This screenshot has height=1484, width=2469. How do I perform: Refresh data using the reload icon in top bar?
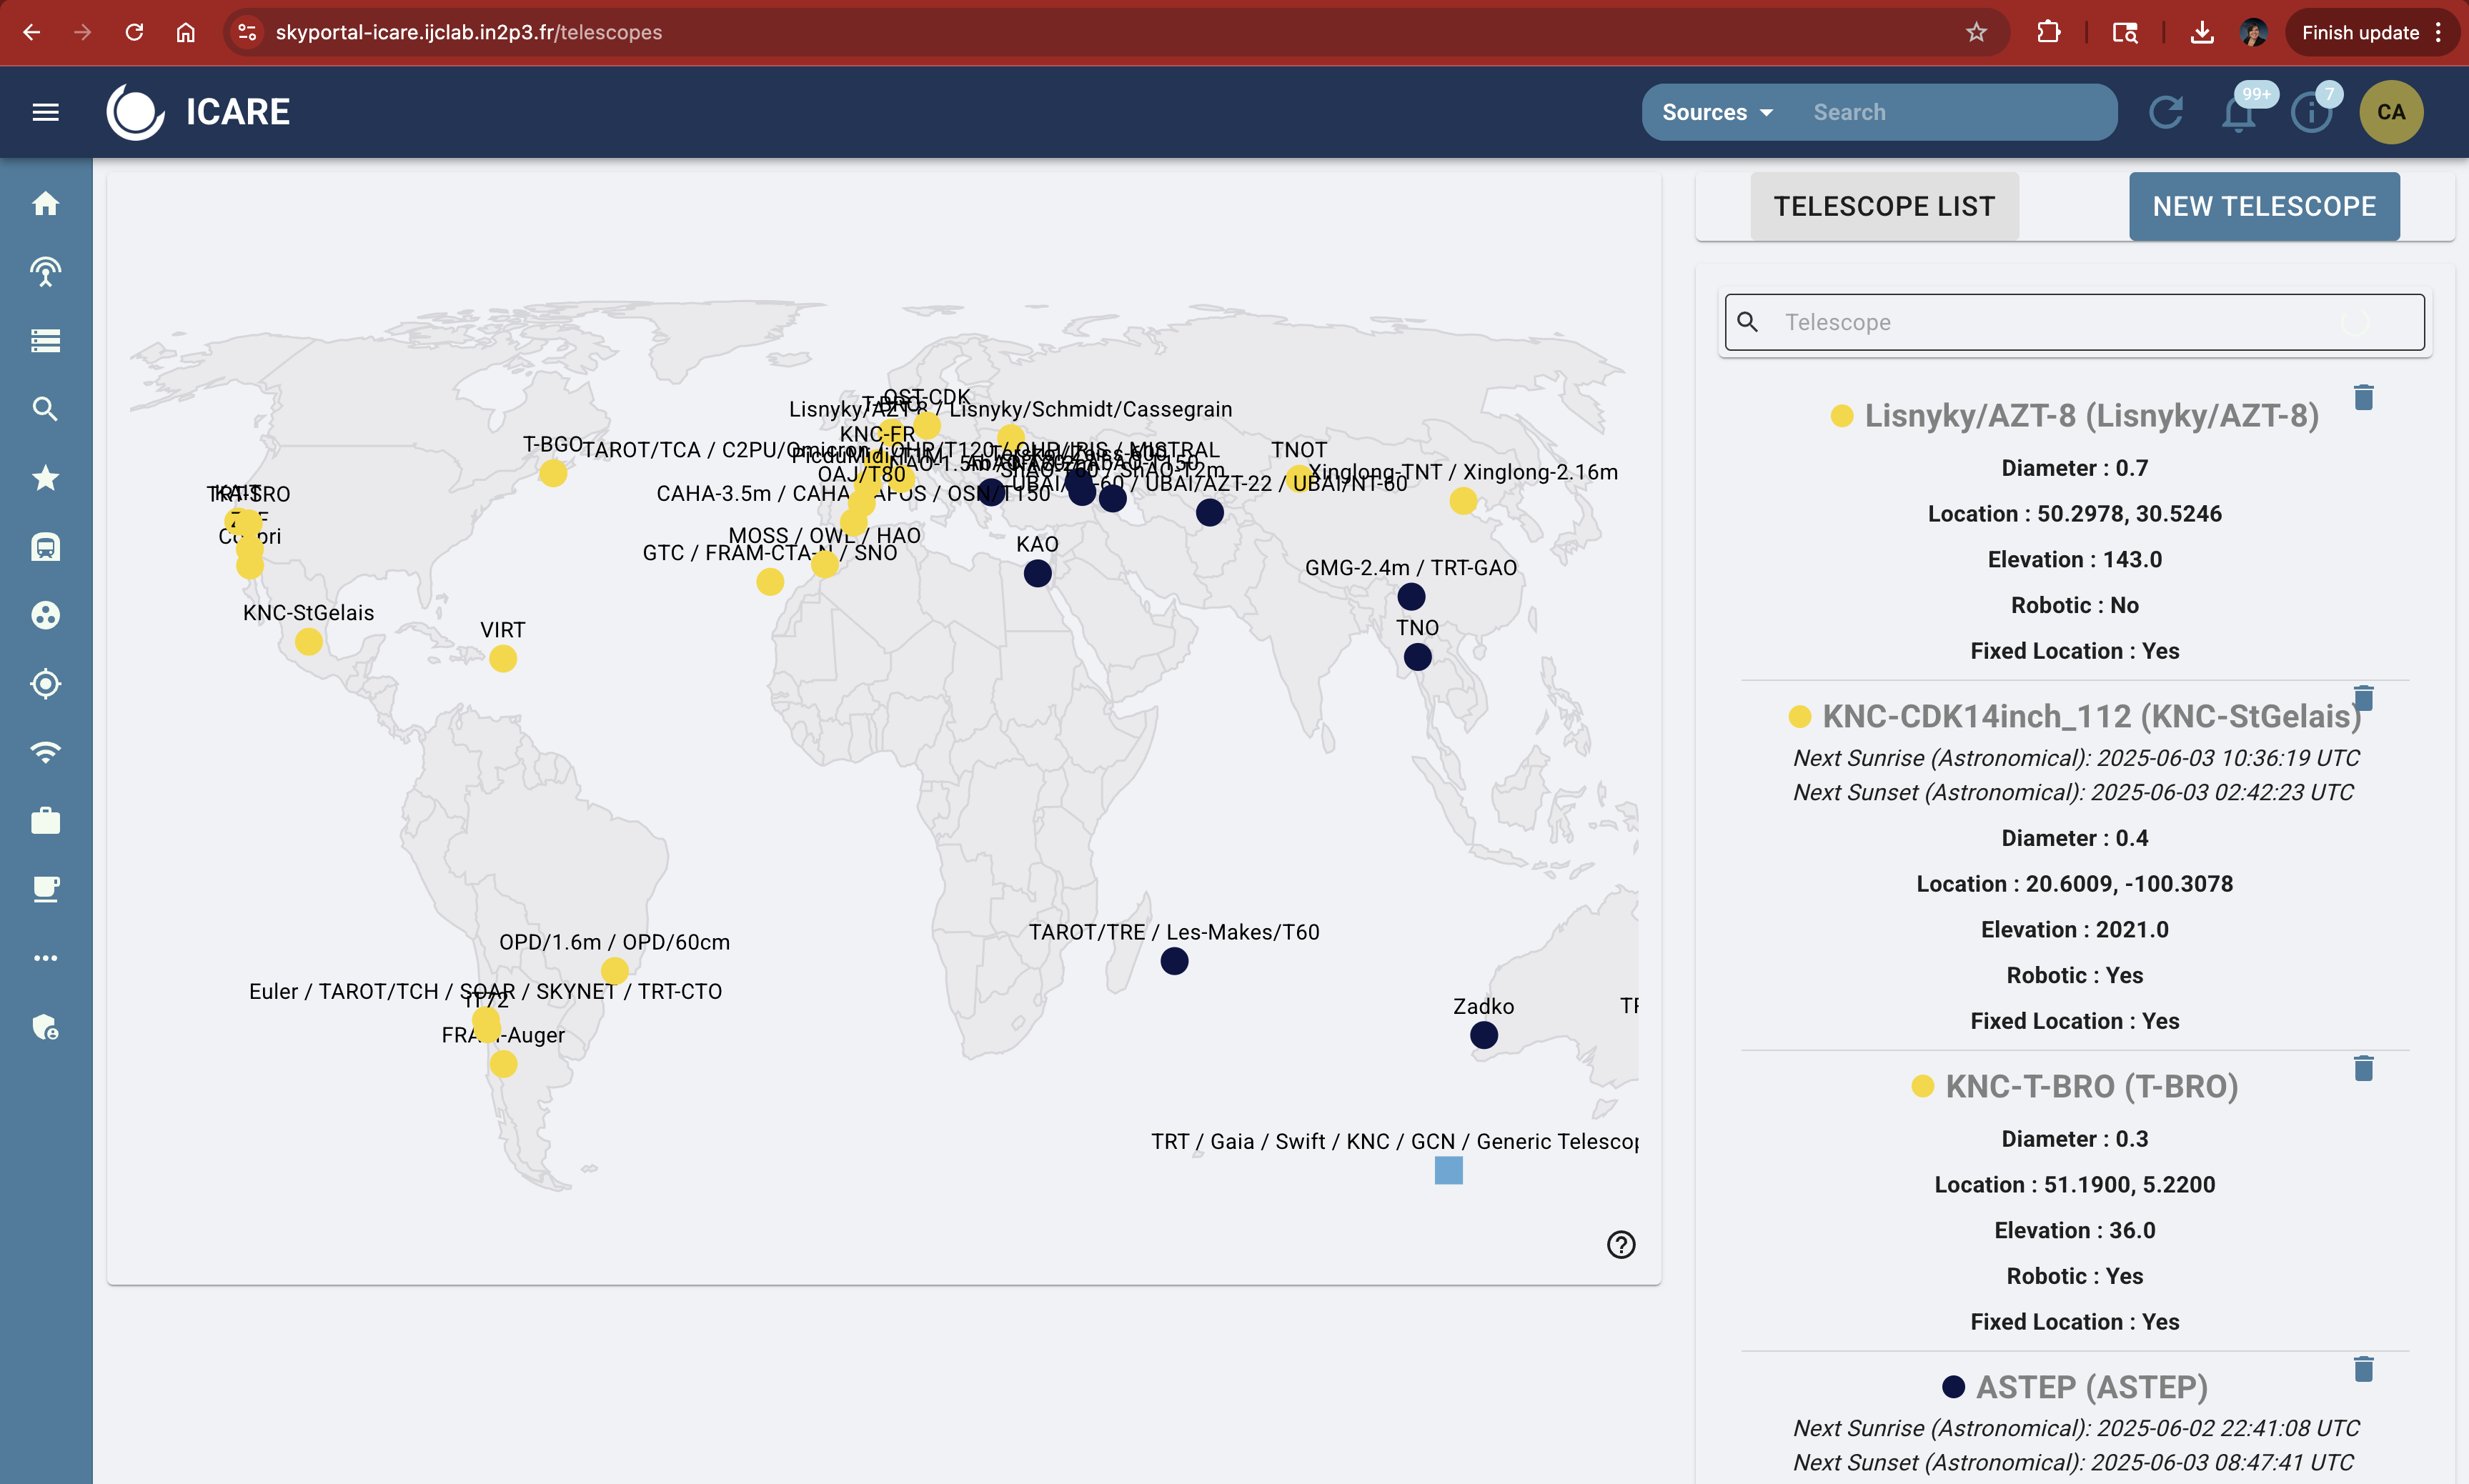click(x=2166, y=111)
